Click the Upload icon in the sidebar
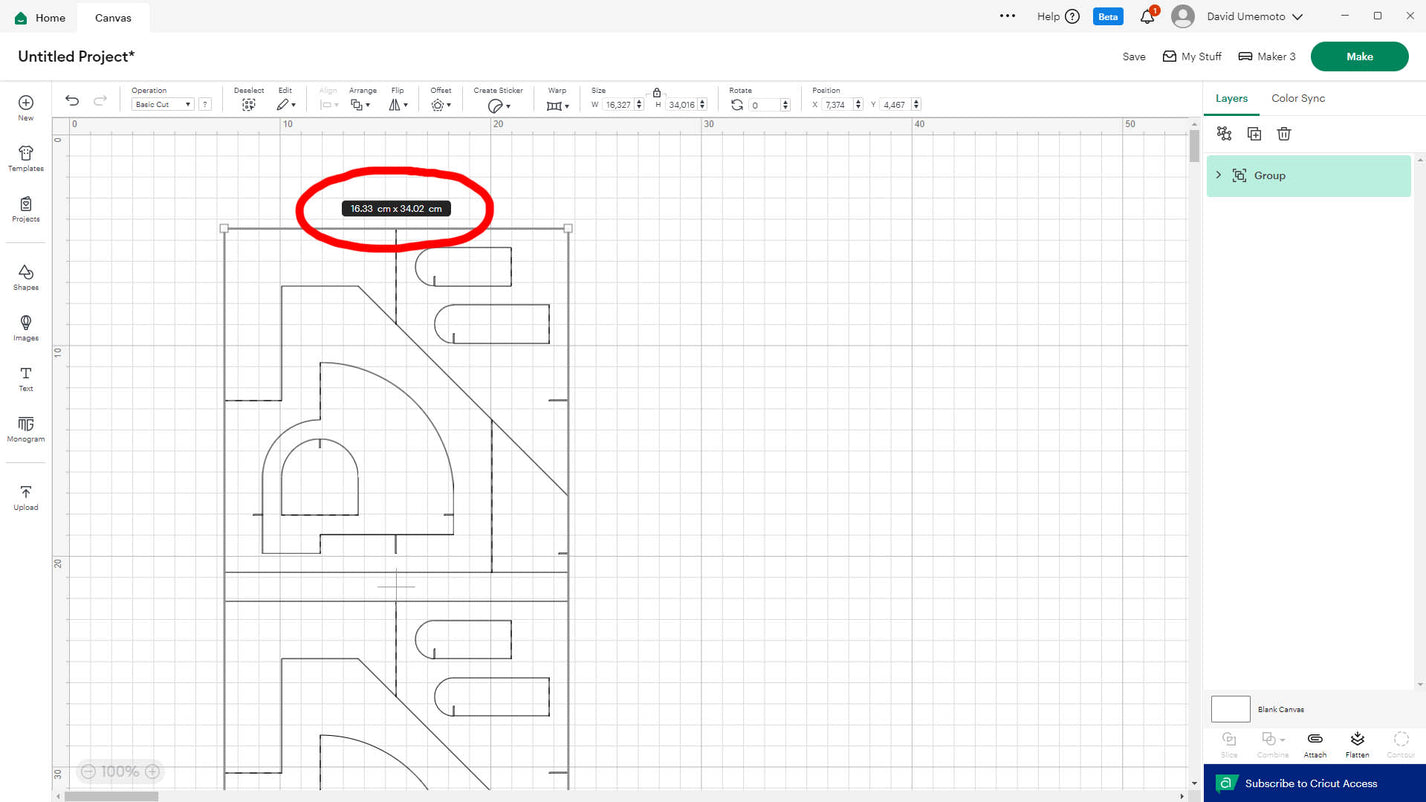Image resolution: width=1426 pixels, height=802 pixels. coord(26,496)
